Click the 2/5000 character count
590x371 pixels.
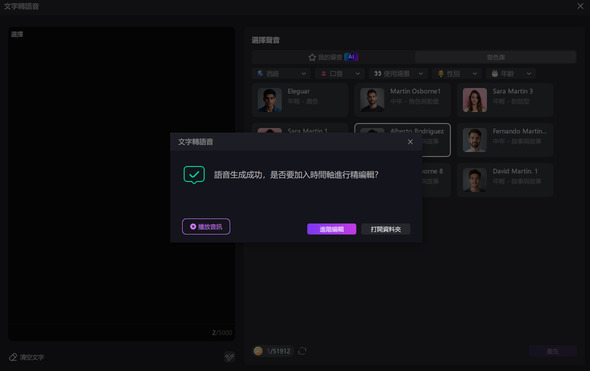click(x=222, y=333)
